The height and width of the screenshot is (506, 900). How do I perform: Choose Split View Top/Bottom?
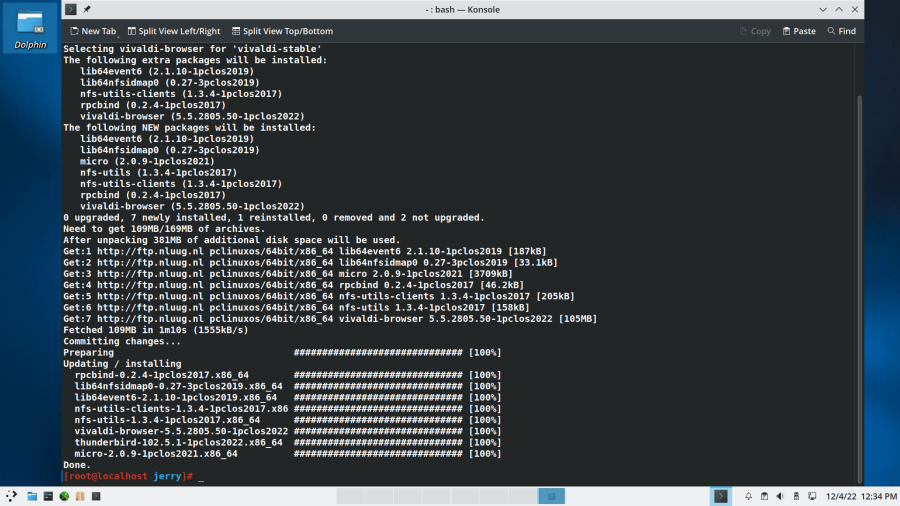point(282,31)
